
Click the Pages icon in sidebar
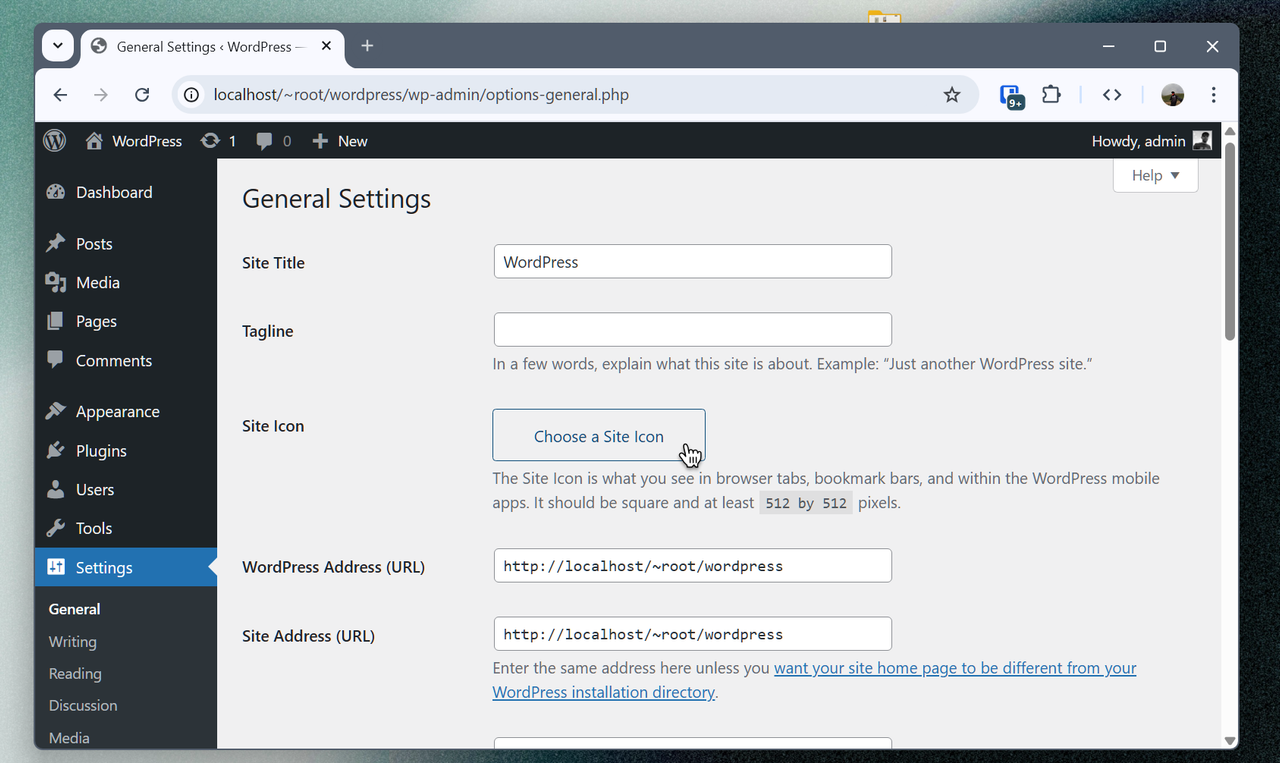56,321
